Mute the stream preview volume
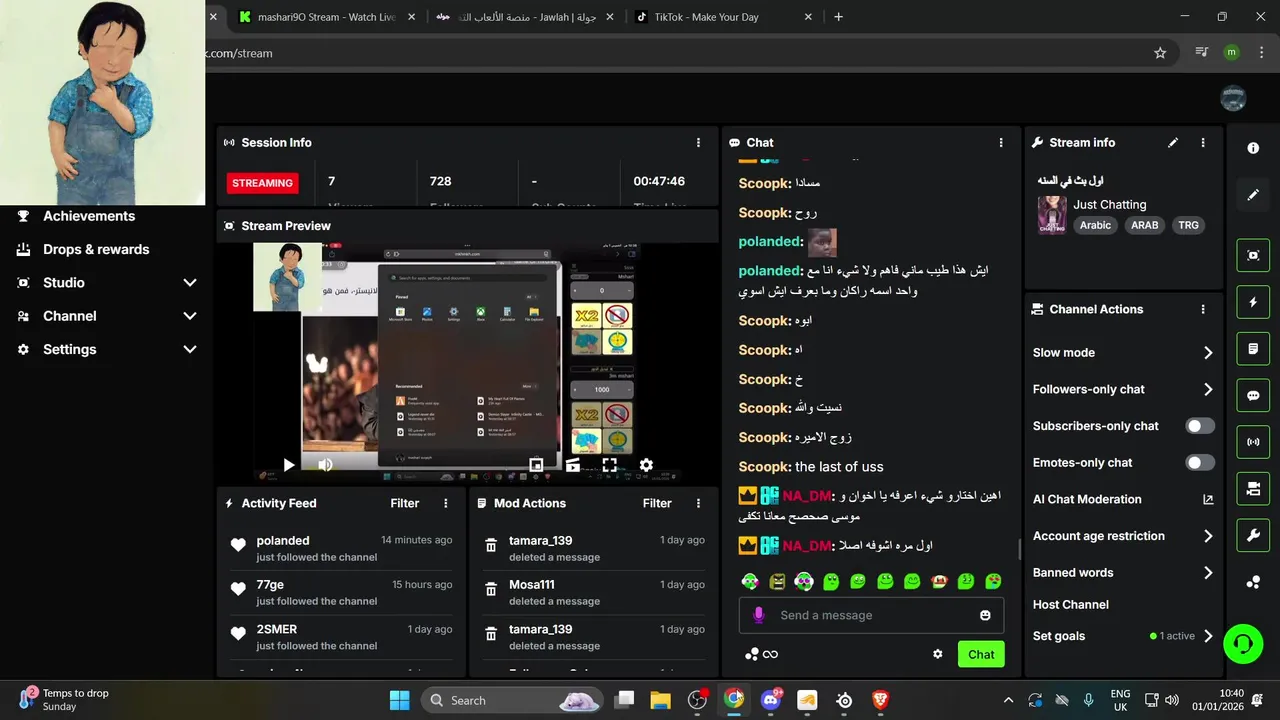This screenshot has width=1280, height=720. [325, 465]
